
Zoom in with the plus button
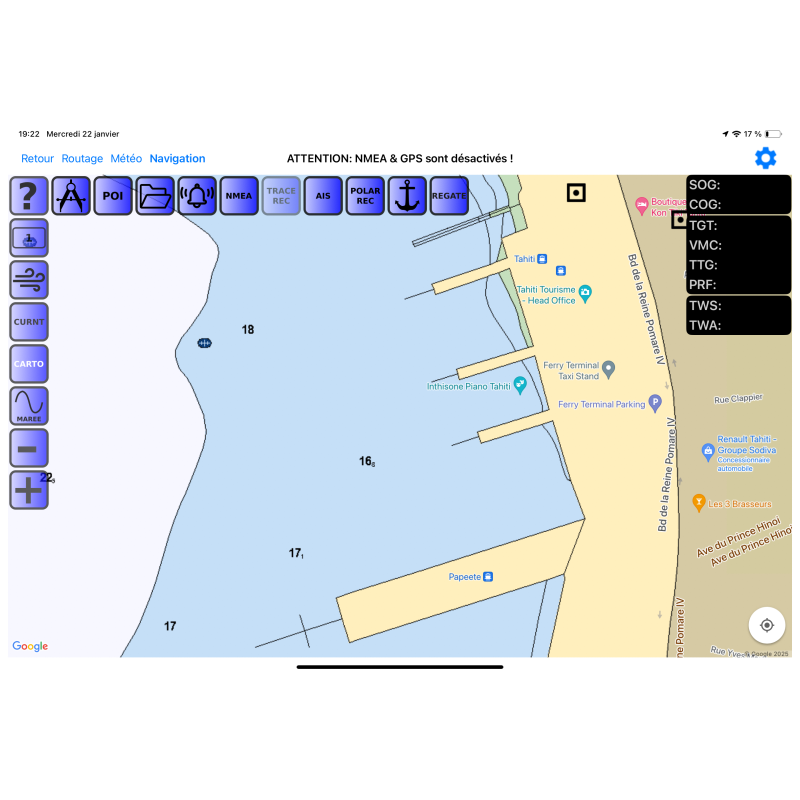29,490
